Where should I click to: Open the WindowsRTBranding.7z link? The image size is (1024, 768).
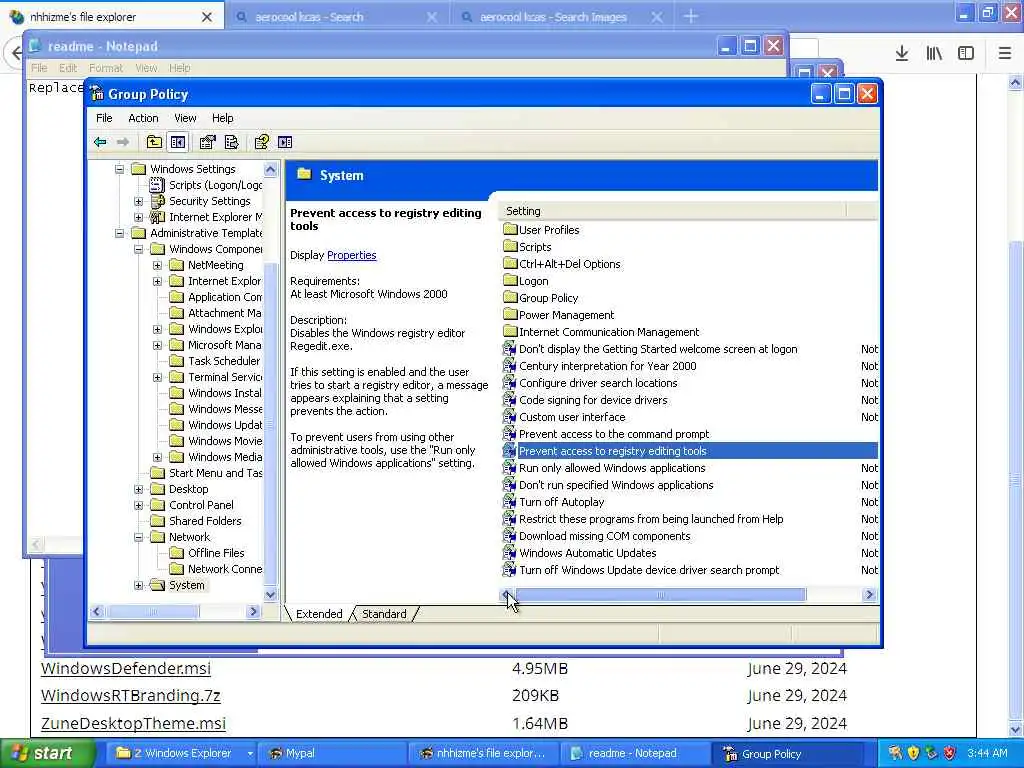coord(131,696)
